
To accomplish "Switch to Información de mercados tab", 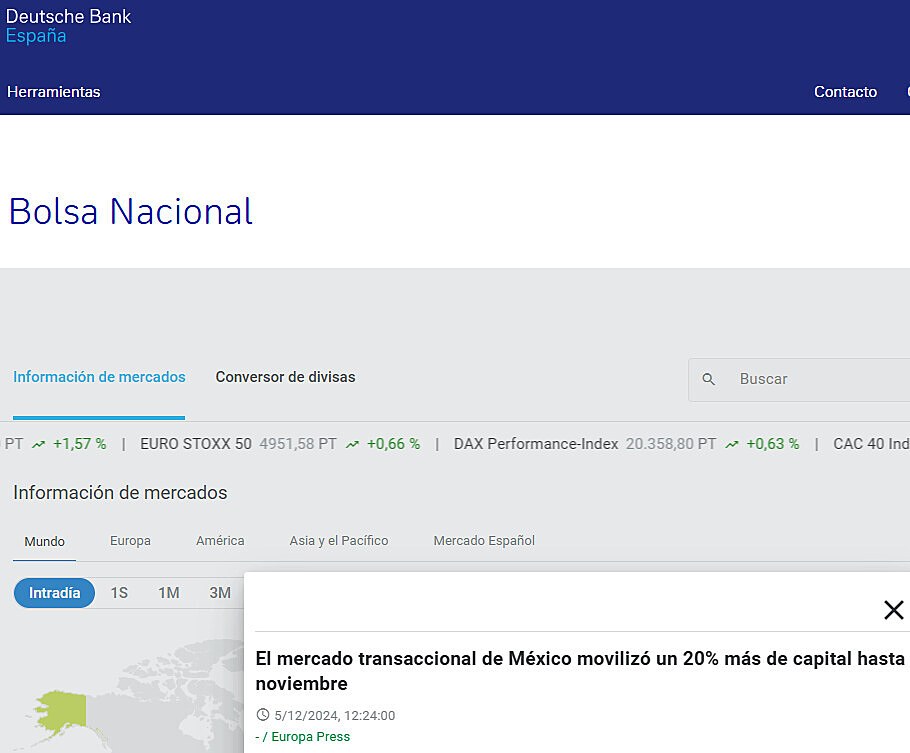I will (99, 377).
